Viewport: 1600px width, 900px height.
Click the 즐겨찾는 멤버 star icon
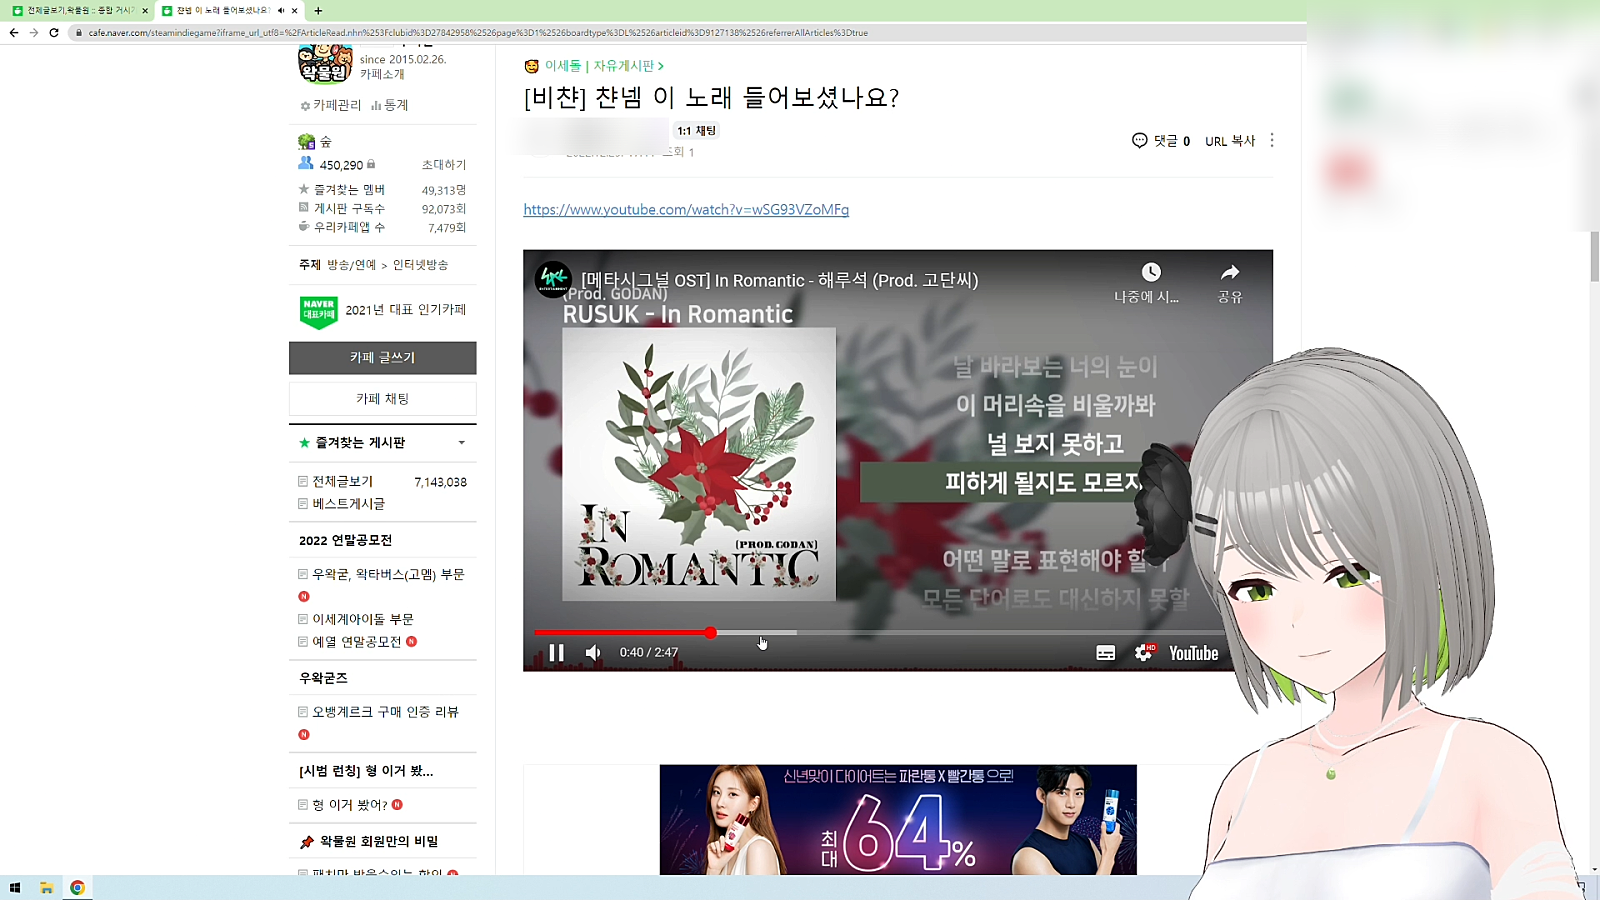click(304, 189)
